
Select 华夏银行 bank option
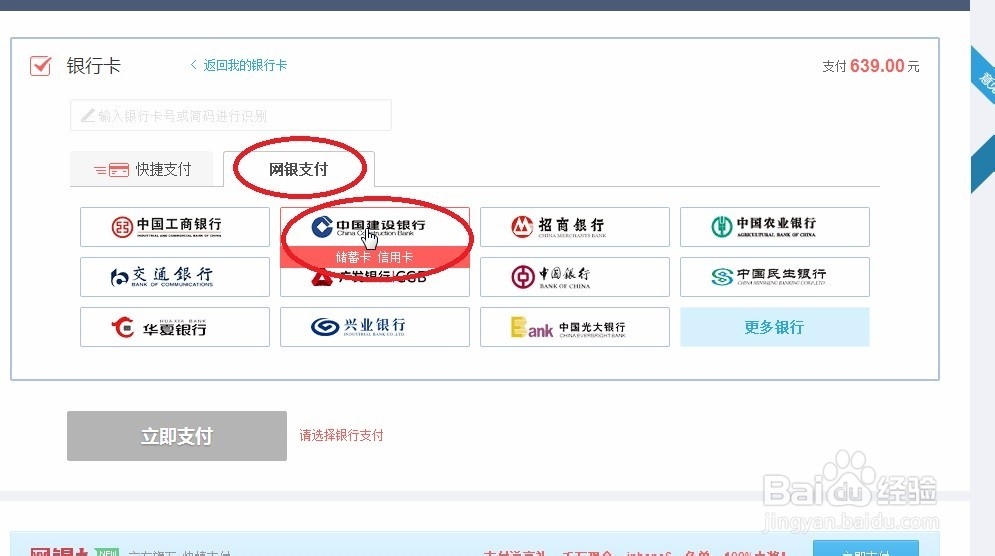175,327
